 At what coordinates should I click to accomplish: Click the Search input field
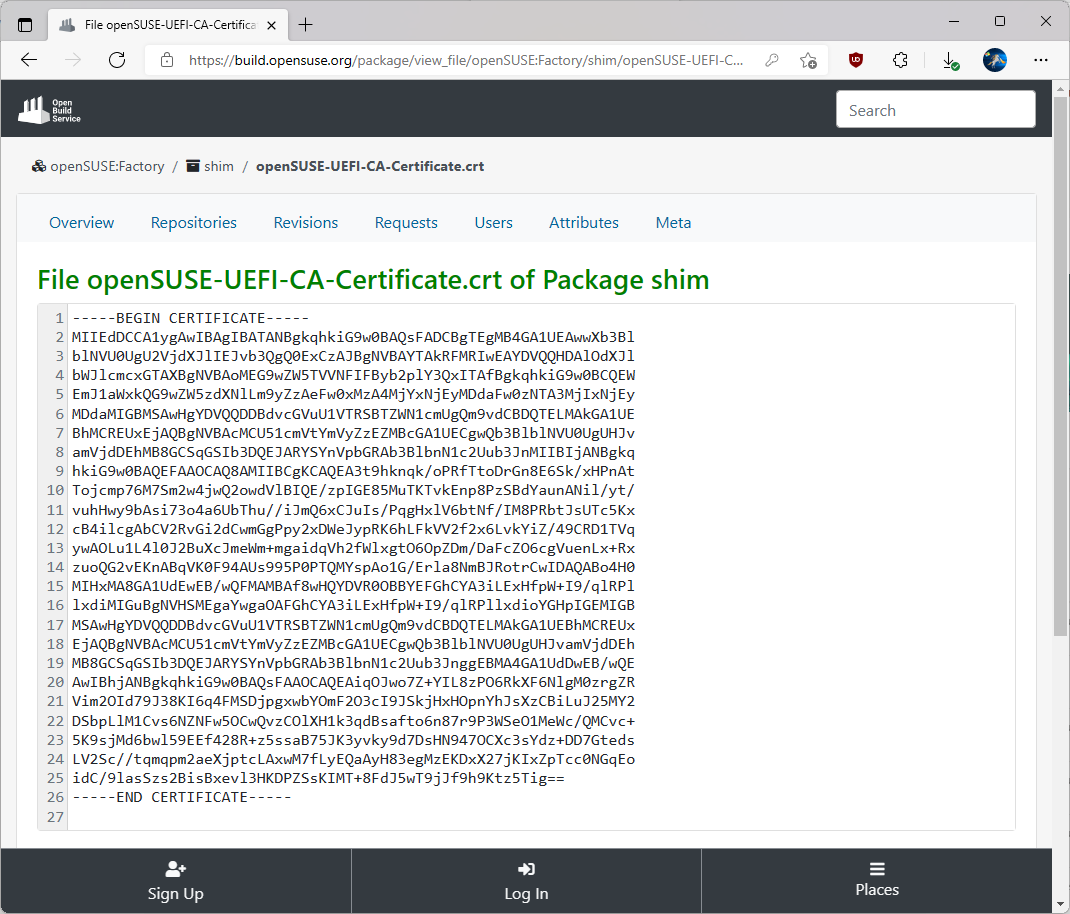pyautogui.click(x=936, y=109)
